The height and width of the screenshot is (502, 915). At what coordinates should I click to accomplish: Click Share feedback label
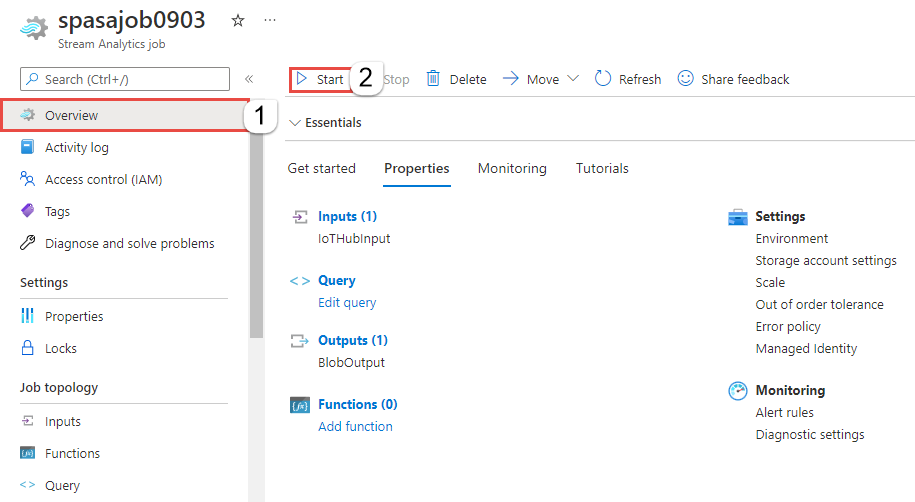(745, 79)
